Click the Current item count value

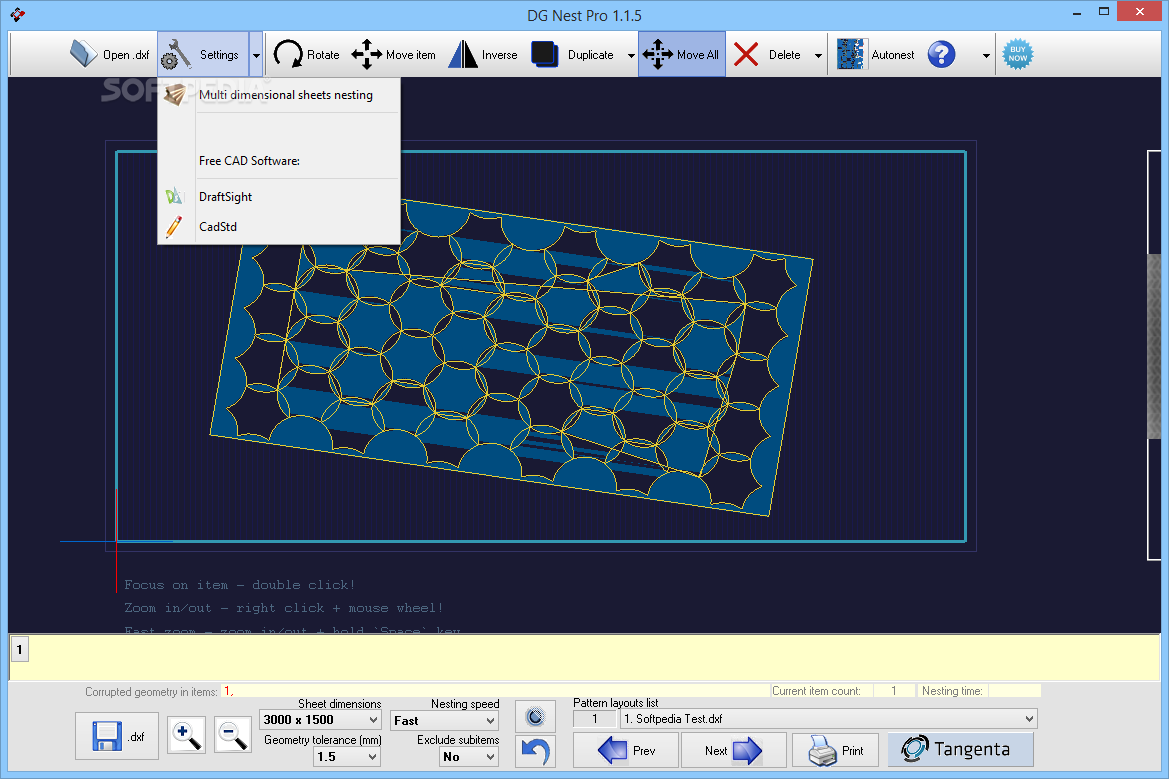pyautogui.click(x=894, y=691)
